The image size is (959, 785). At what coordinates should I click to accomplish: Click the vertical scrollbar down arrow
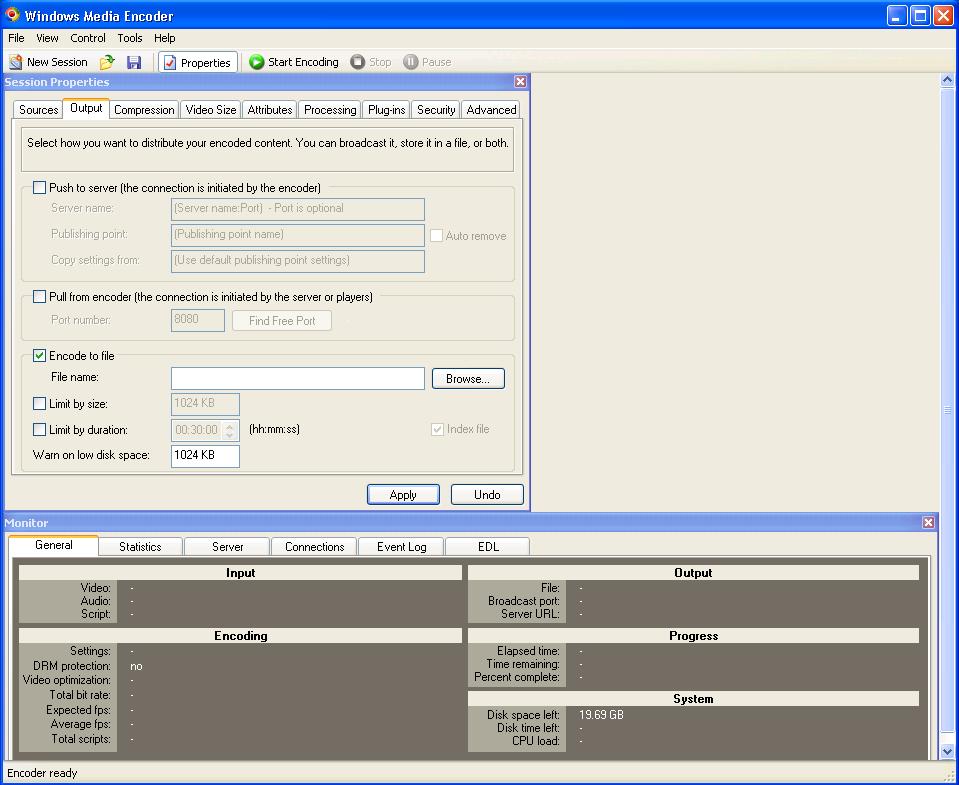click(947, 752)
